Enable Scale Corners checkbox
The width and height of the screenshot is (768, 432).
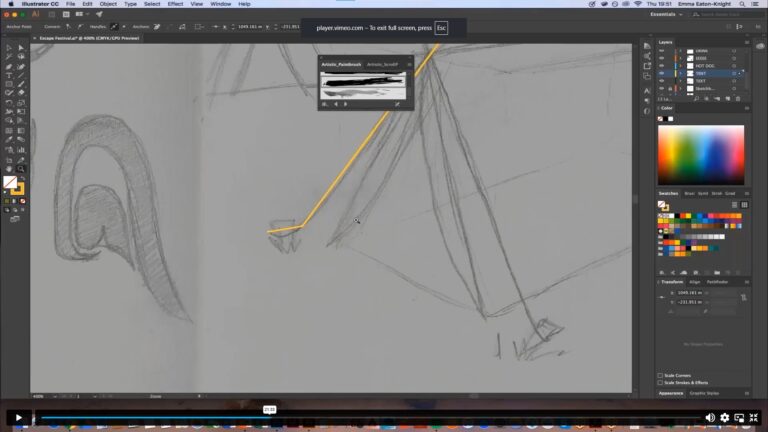coord(660,376)
